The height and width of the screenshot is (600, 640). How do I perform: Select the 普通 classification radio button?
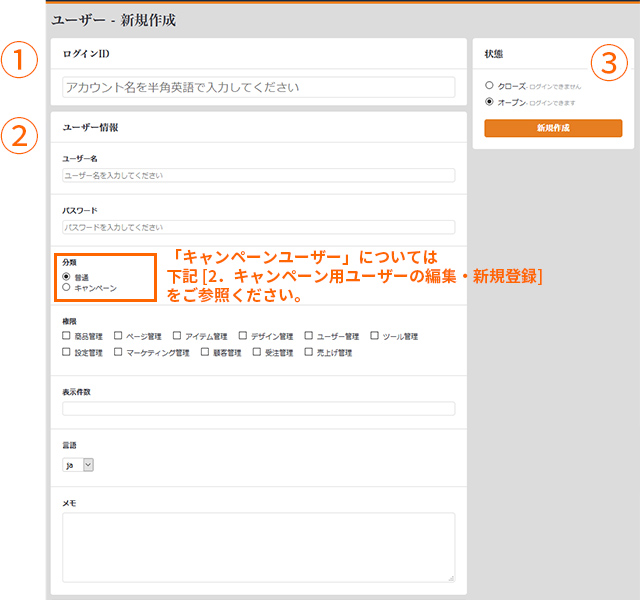(x=67, y=276)
